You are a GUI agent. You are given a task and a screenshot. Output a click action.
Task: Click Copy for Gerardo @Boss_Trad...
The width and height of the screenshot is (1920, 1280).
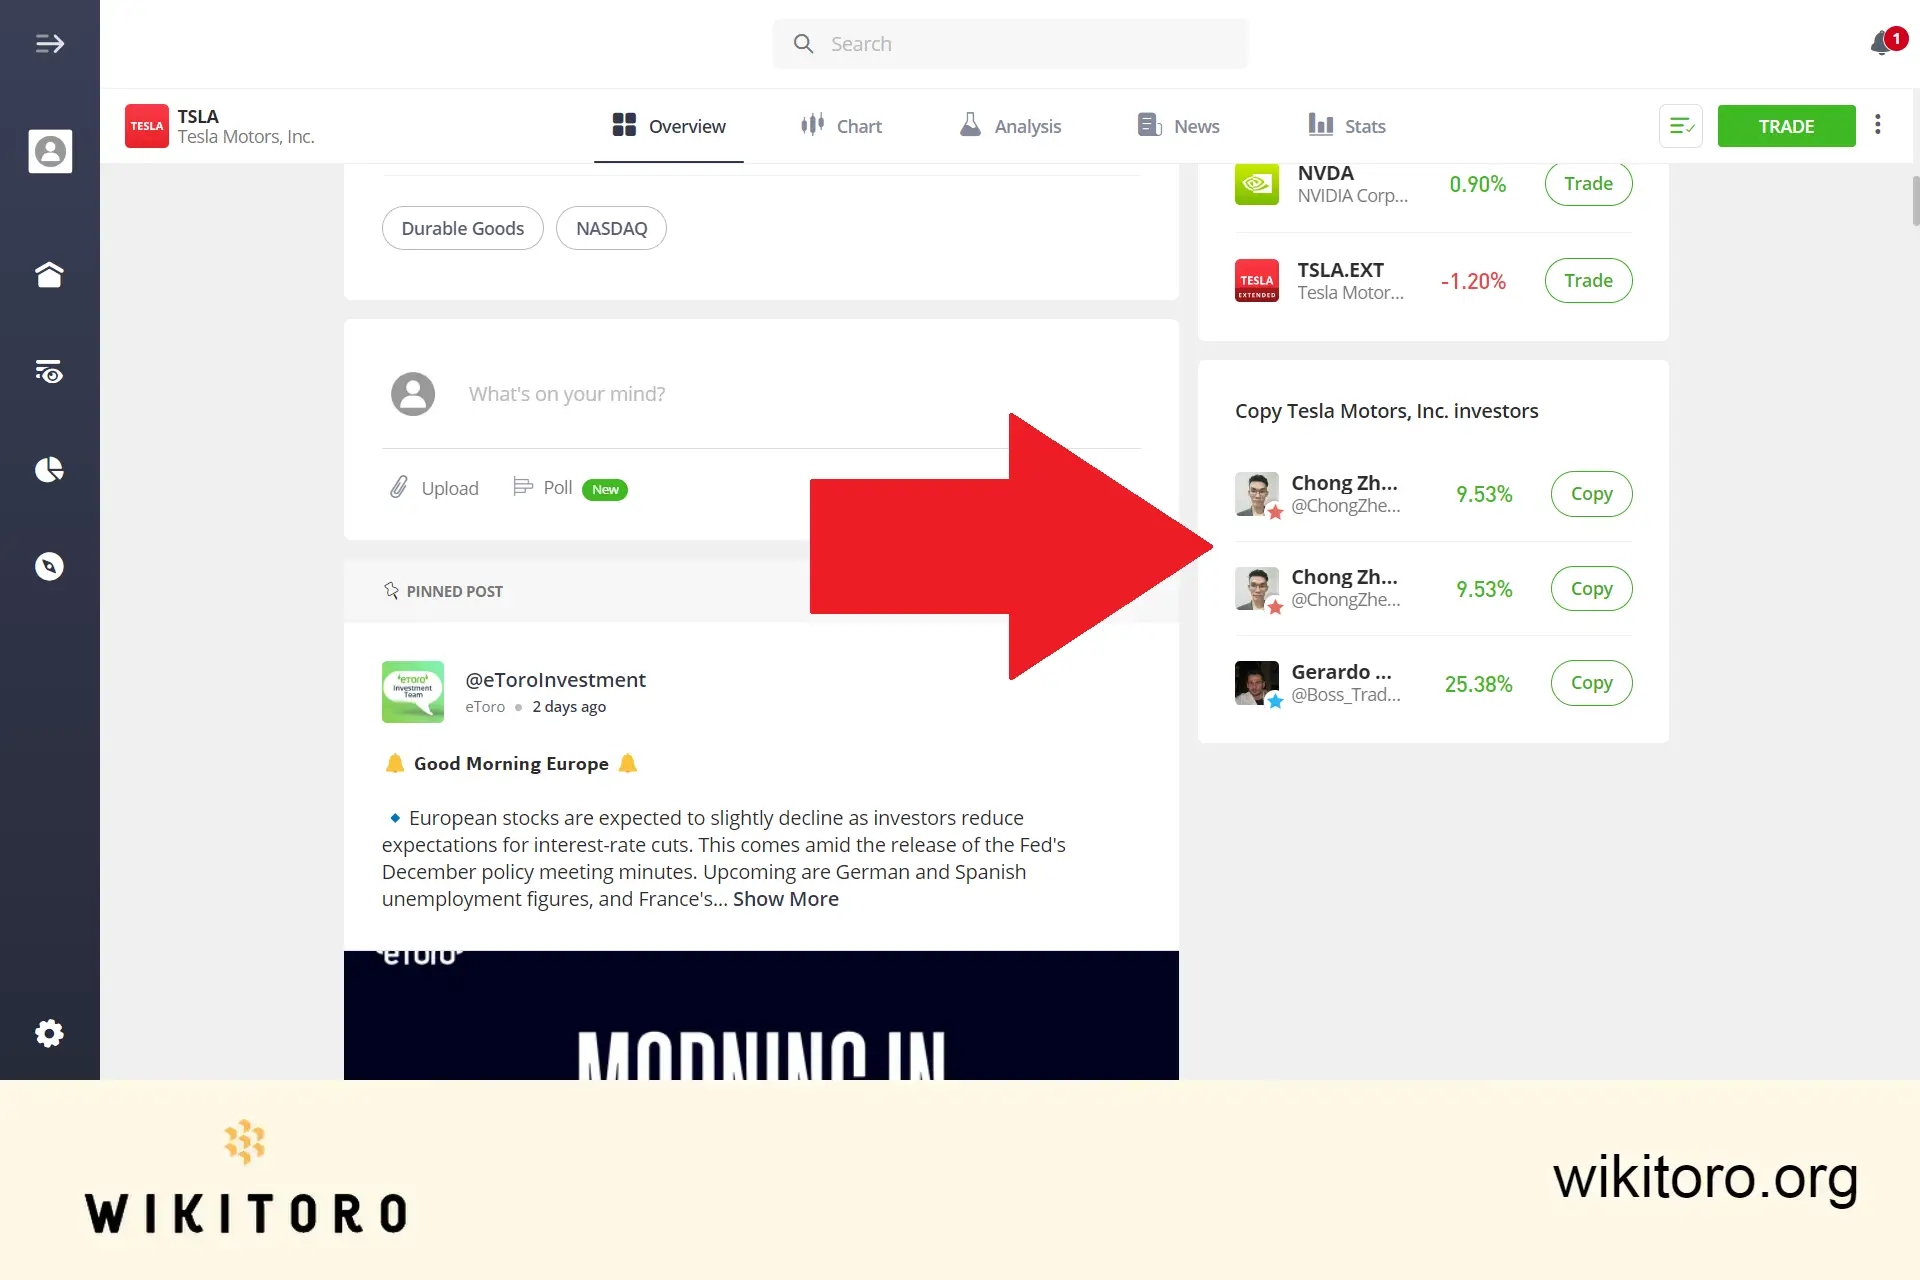tap(1590, 683)
